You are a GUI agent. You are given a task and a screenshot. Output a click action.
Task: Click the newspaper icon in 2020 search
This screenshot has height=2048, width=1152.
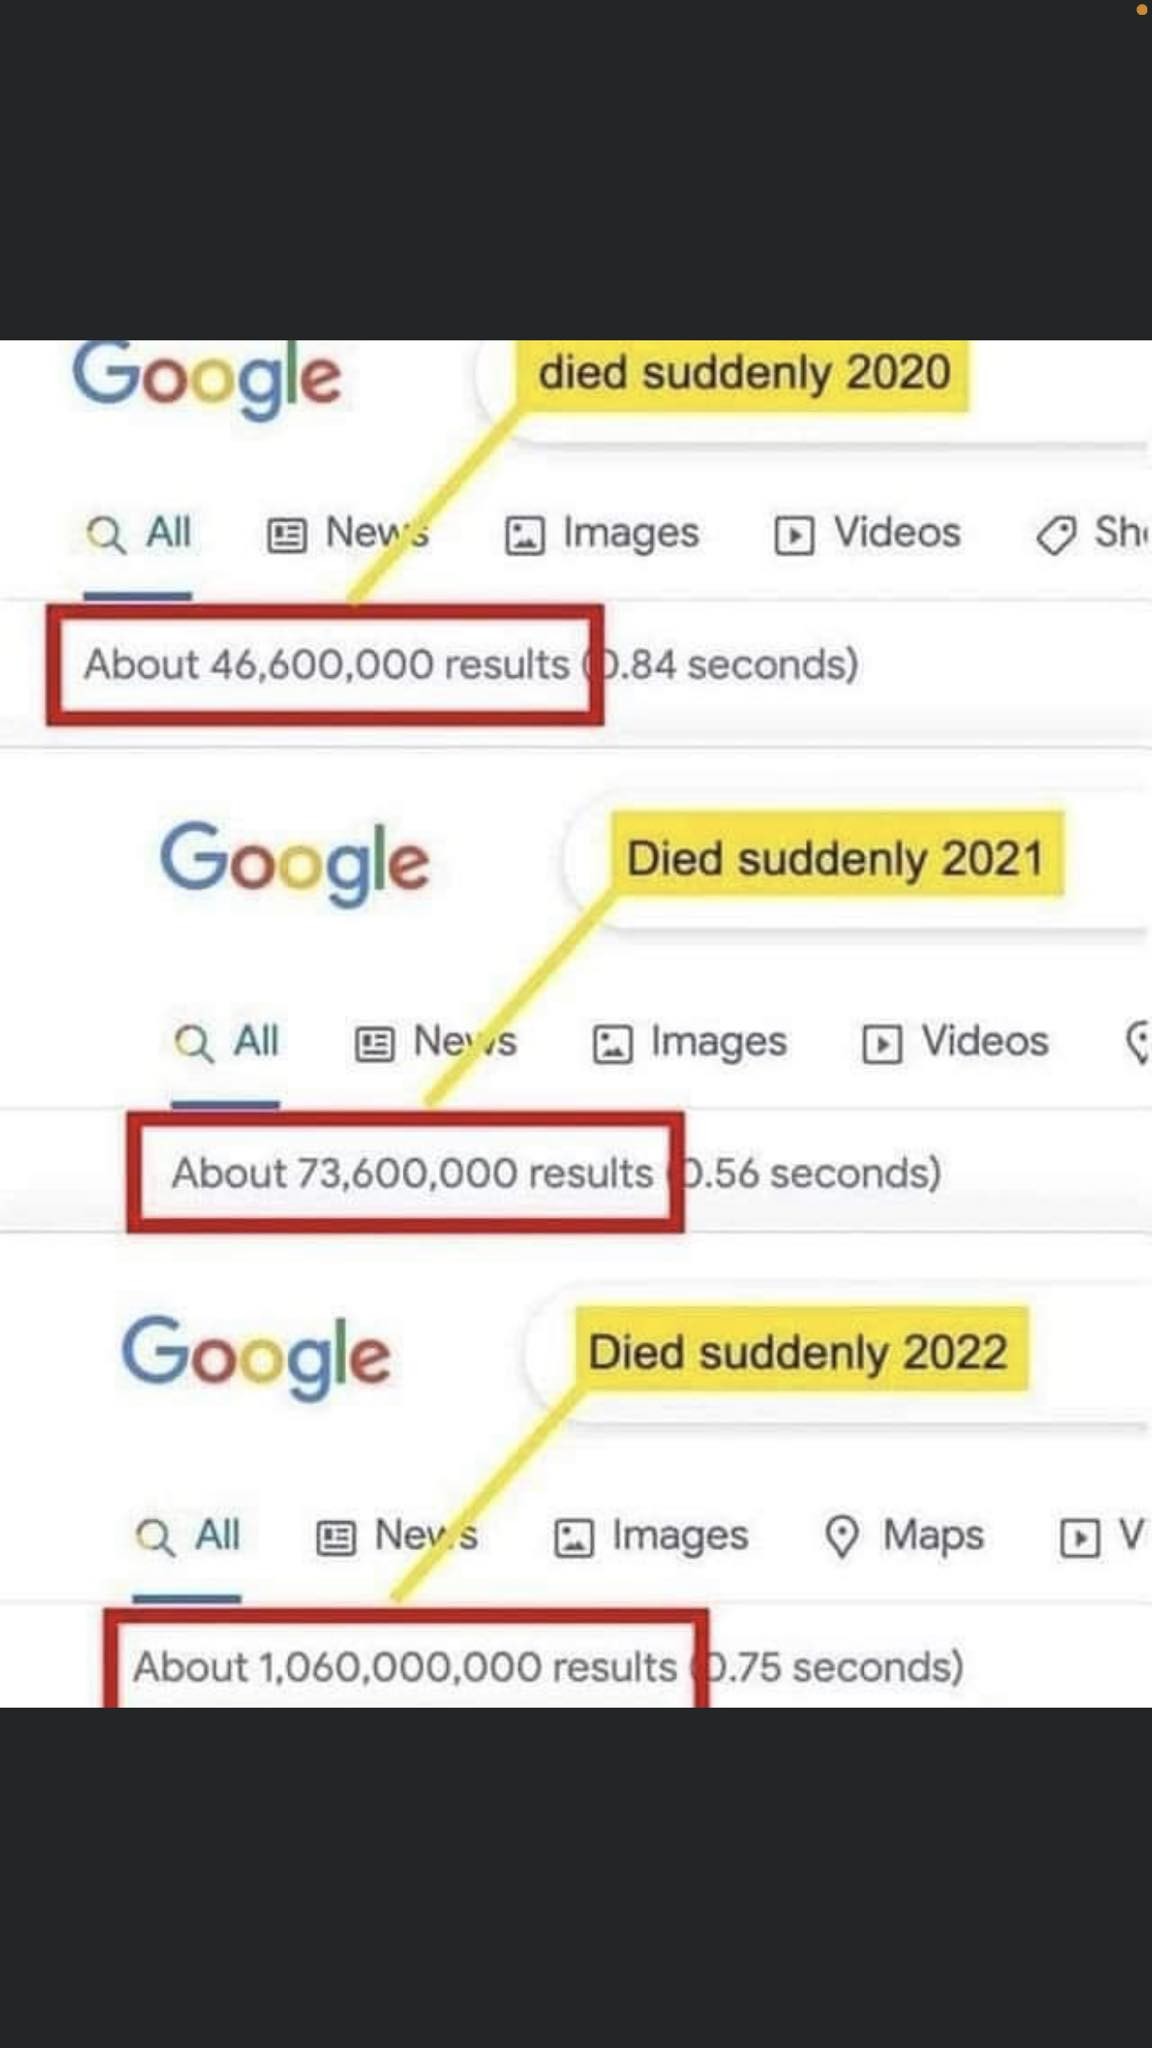pyautogui.click(x=286, y=536)
